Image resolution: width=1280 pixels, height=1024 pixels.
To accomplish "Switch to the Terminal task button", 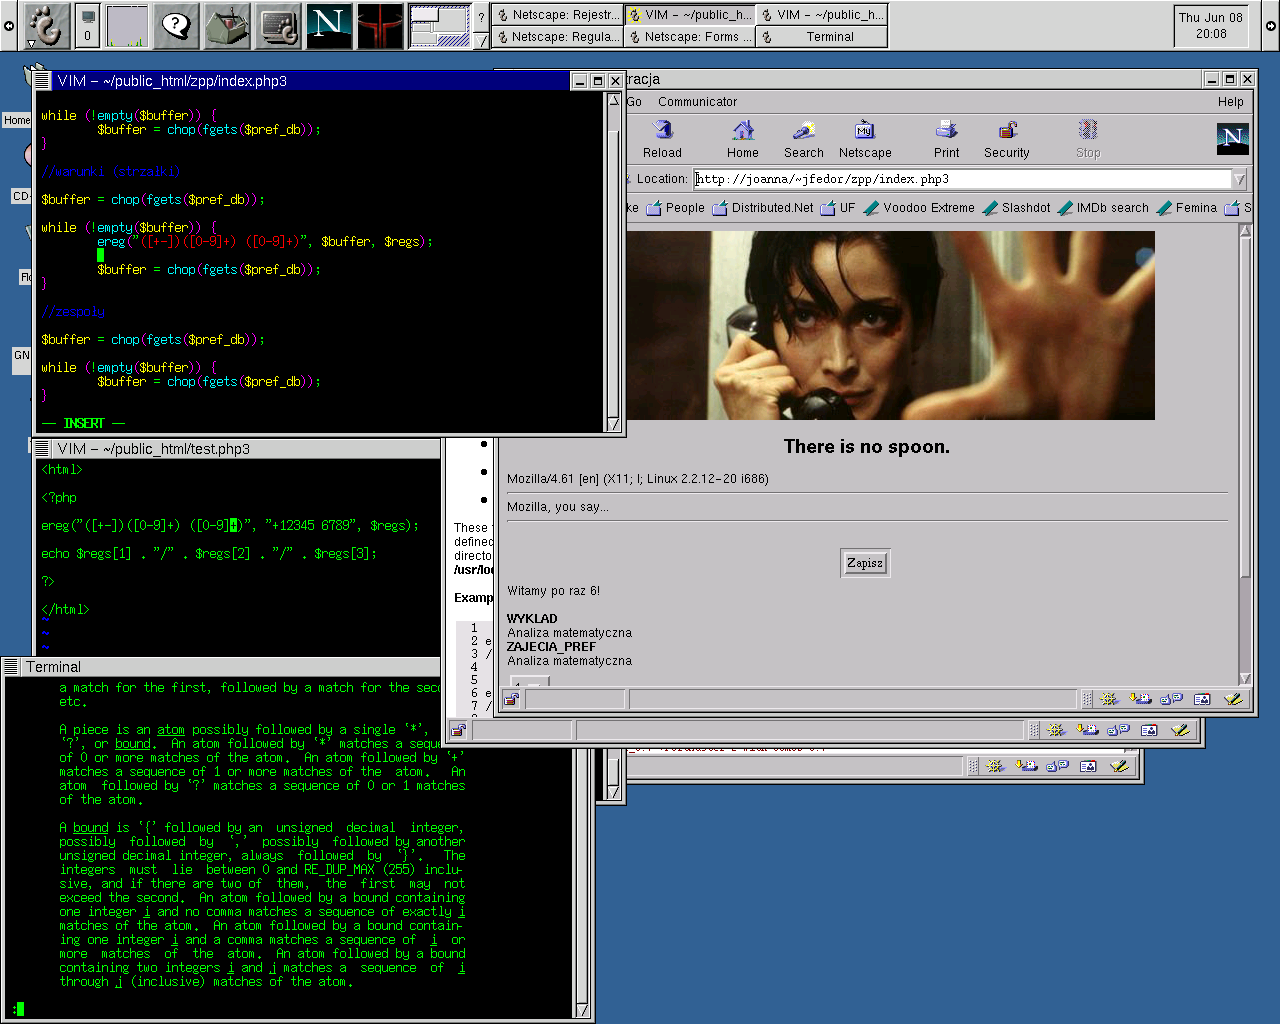I will [821, 37].
